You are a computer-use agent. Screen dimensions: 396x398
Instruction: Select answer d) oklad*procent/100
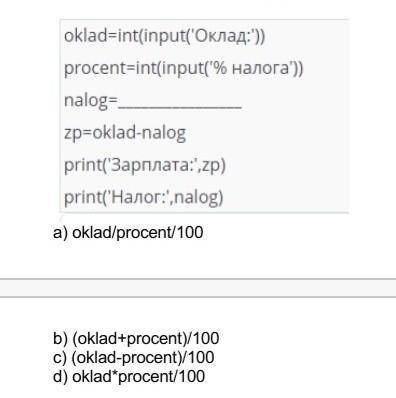click(x=129, y=376)
